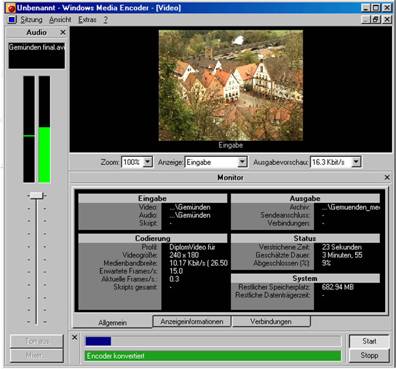Click the Eingabe caption below the video preview
This screenshot has height=369, width=396.
pyautogui.click(x=231, y=145)
